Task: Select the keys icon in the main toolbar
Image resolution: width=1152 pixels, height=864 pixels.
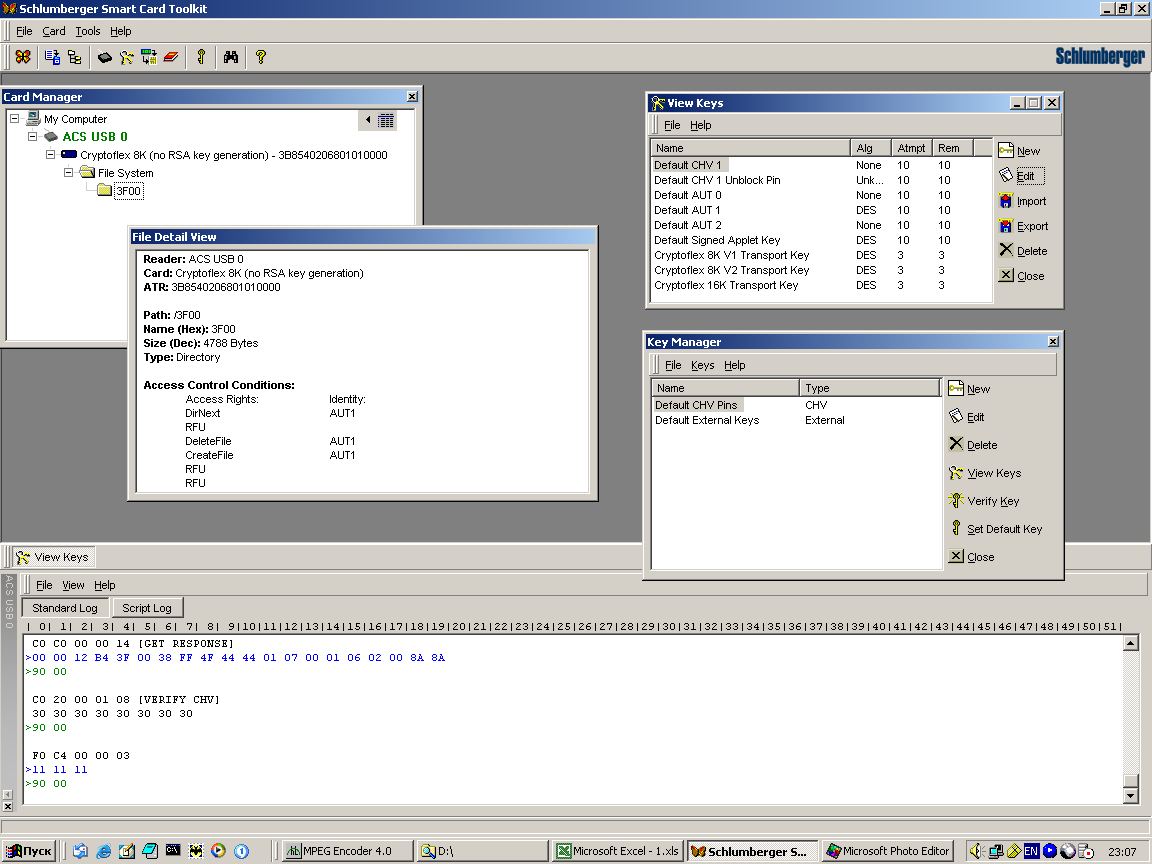Action: [127, 57]
